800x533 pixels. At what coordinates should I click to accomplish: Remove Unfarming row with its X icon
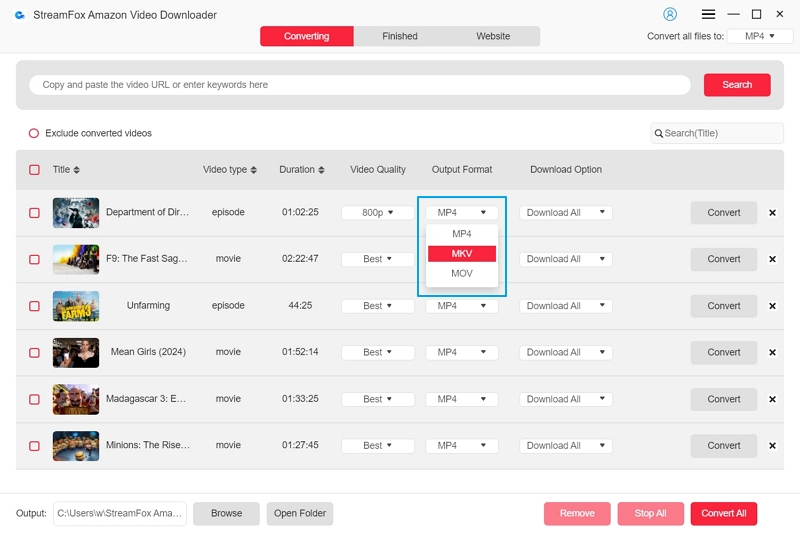(x=772, y=306)
